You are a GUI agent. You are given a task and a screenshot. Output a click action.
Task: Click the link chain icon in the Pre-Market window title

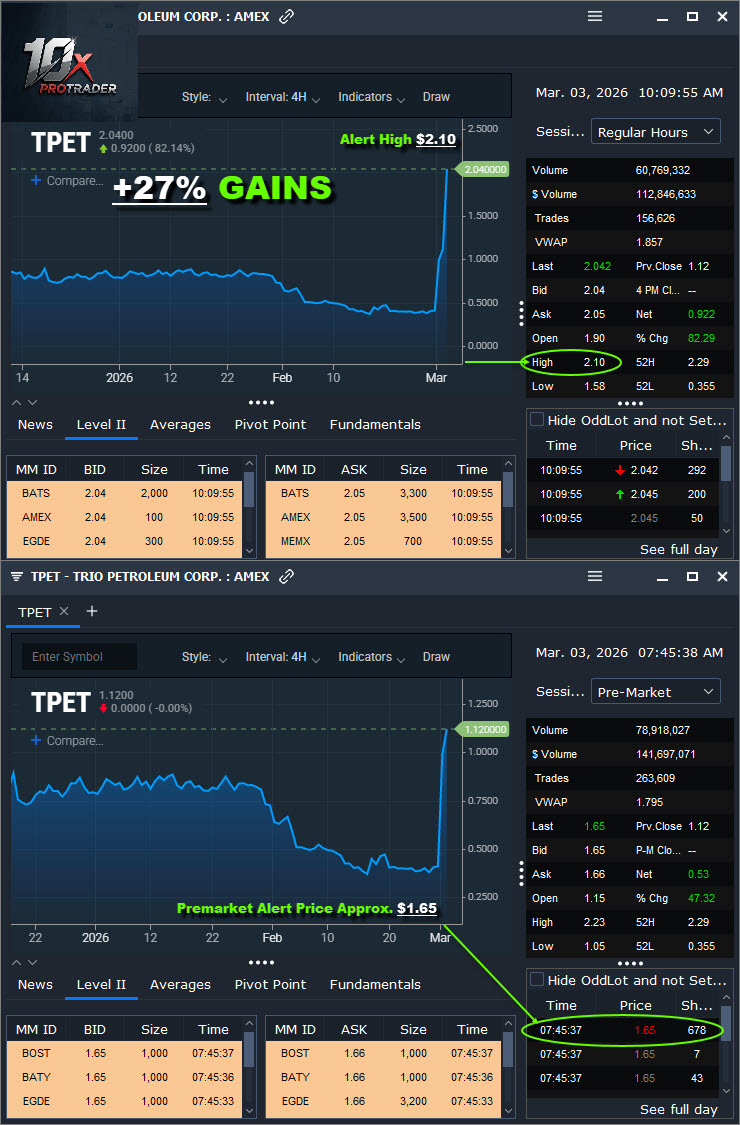pos(287,577)
